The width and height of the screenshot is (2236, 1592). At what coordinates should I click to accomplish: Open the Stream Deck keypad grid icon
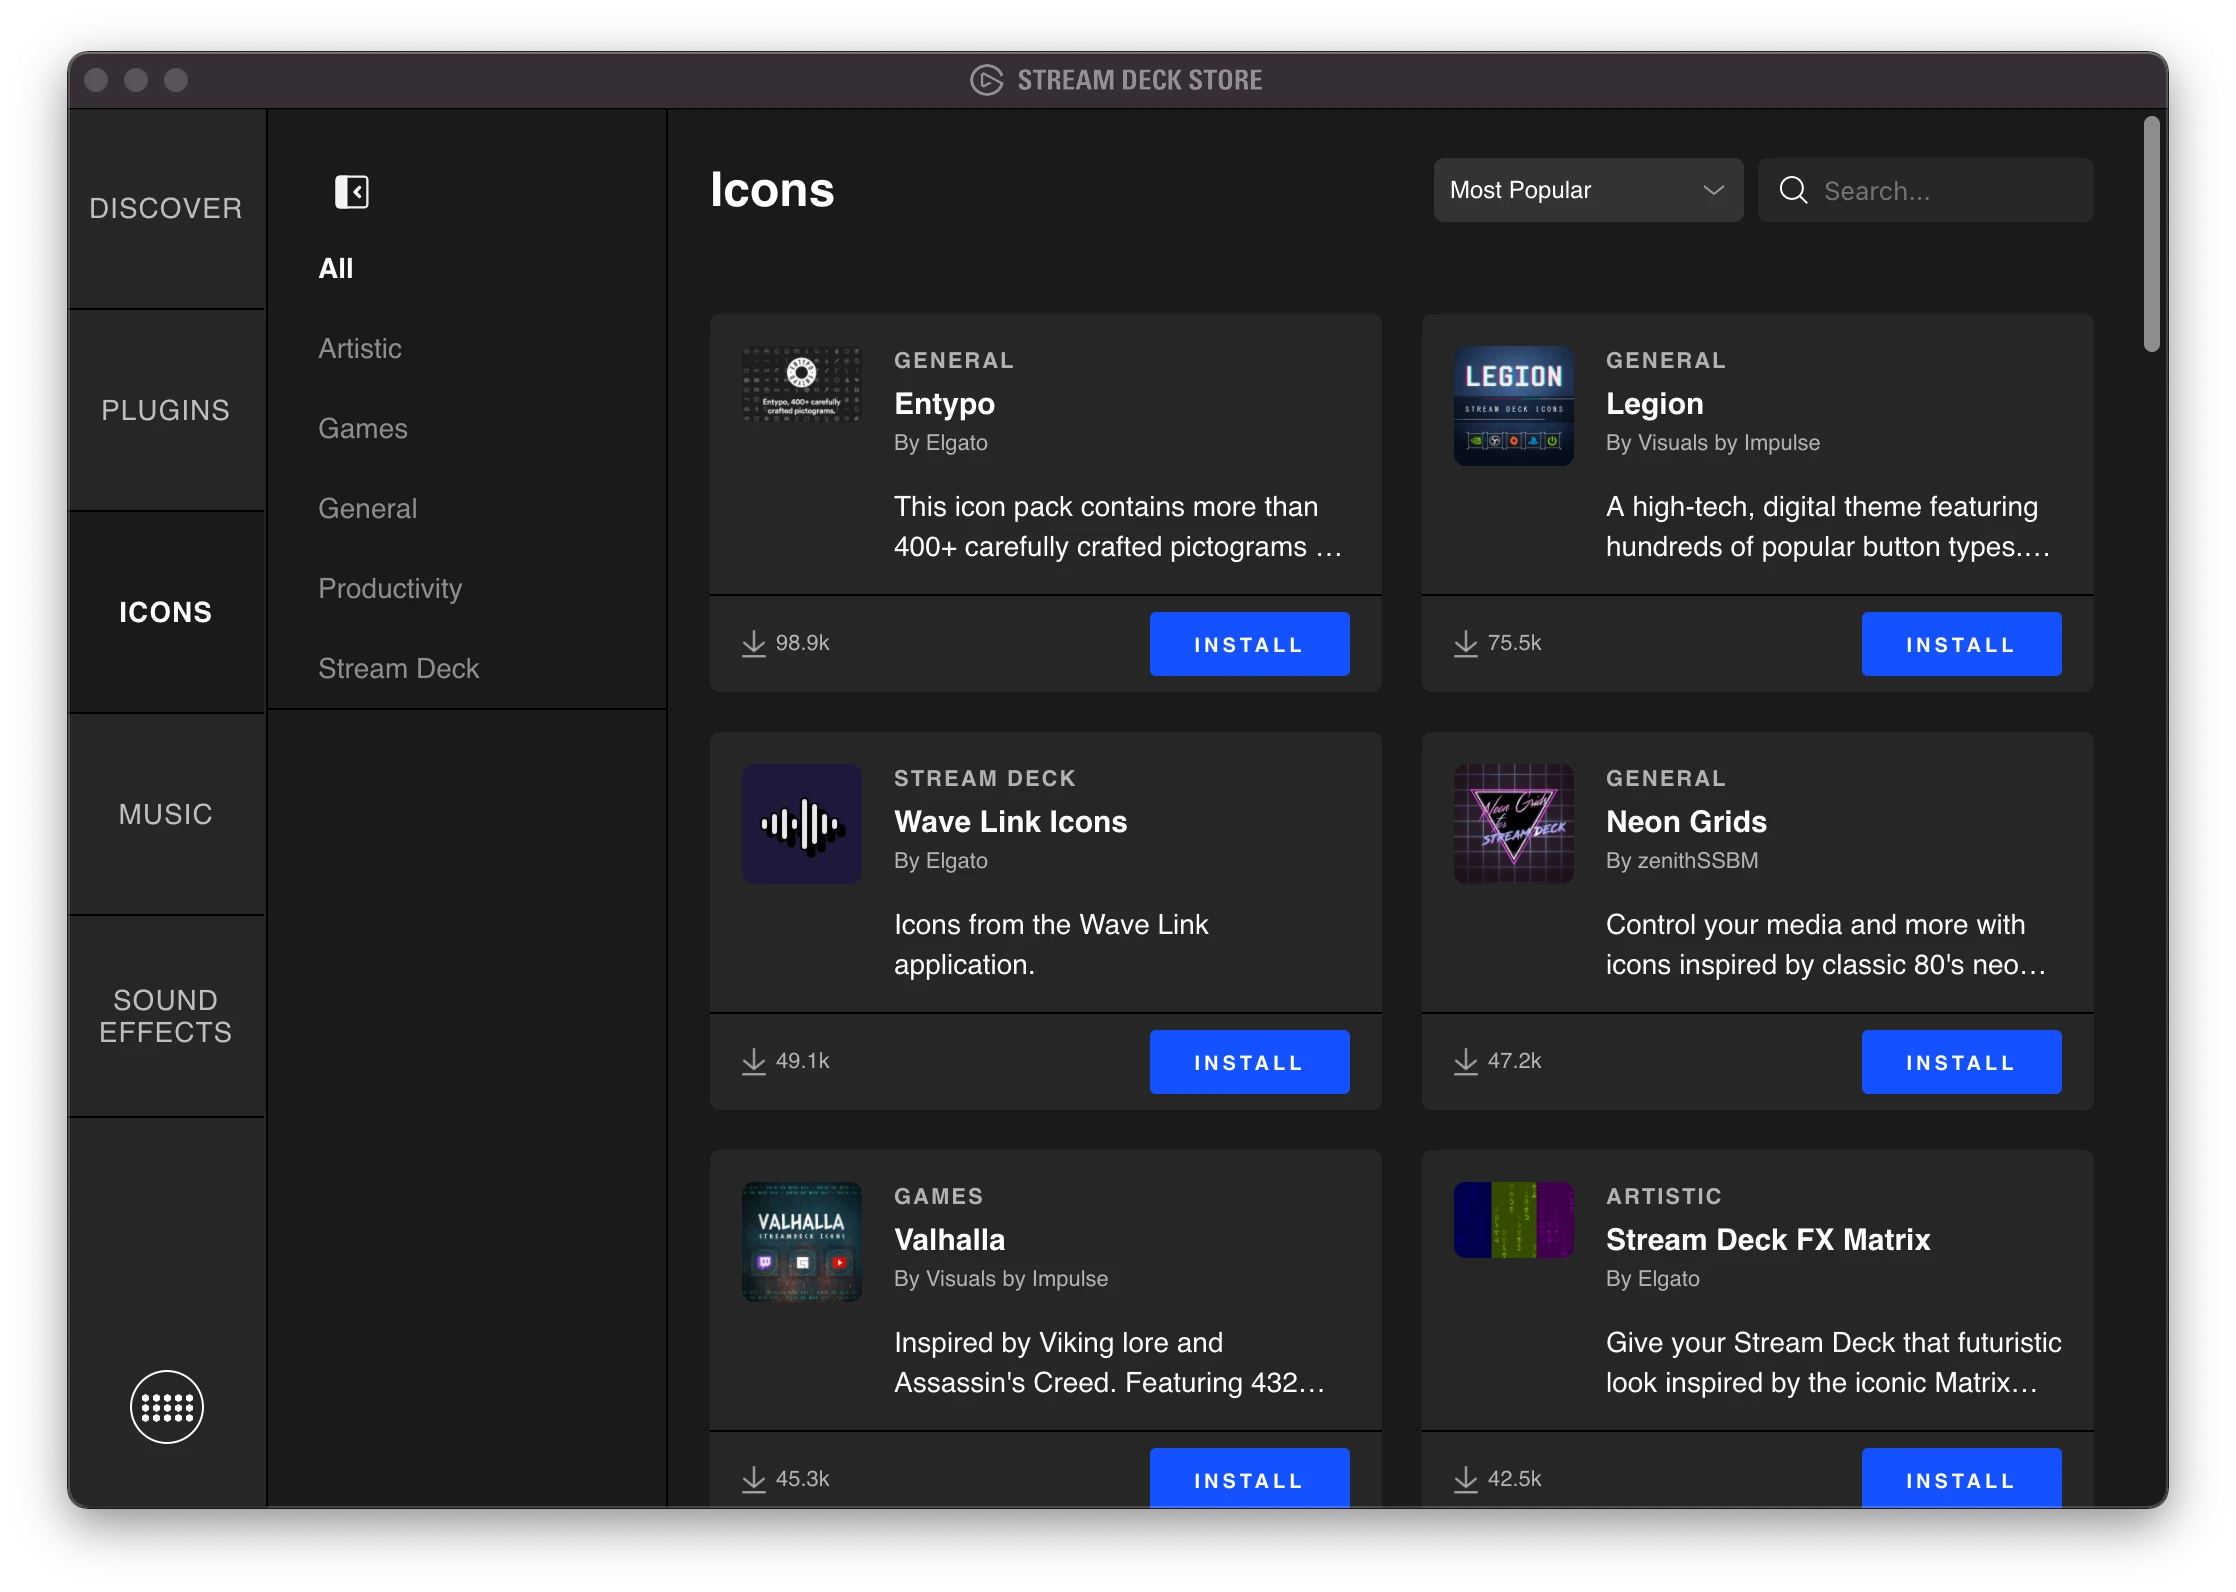167,1407
